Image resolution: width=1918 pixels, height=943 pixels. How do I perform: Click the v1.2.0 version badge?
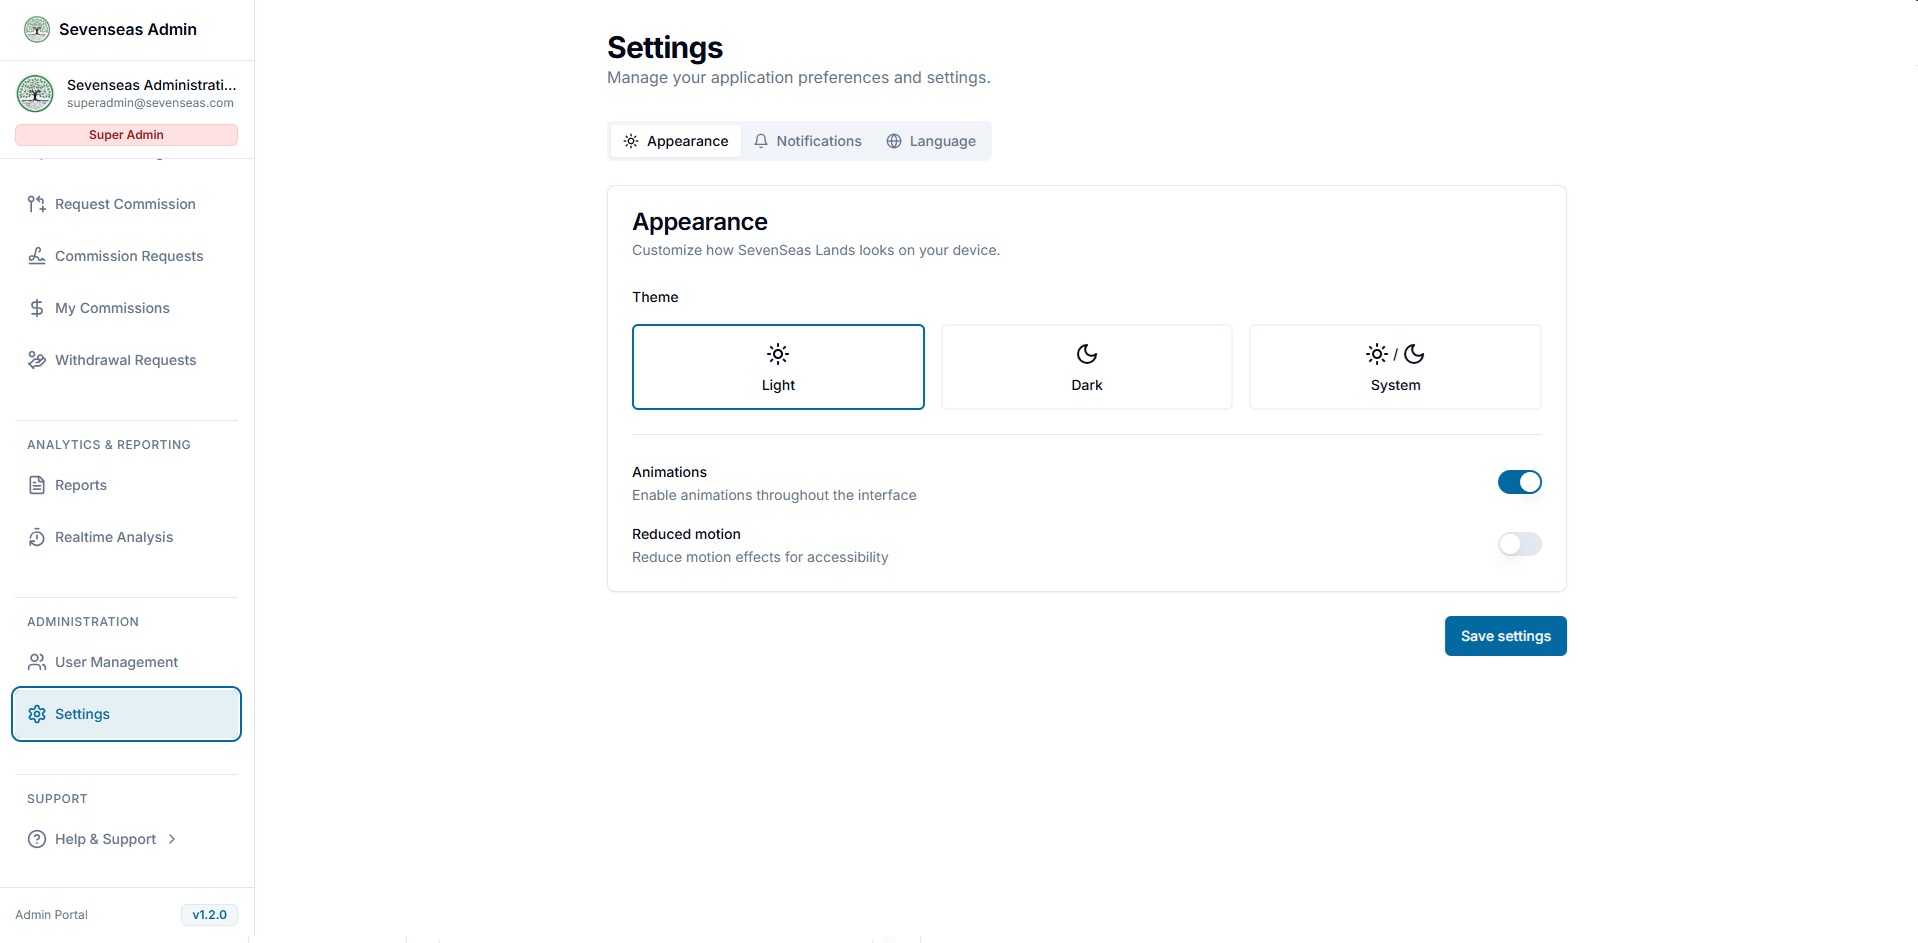click(209, 915)
